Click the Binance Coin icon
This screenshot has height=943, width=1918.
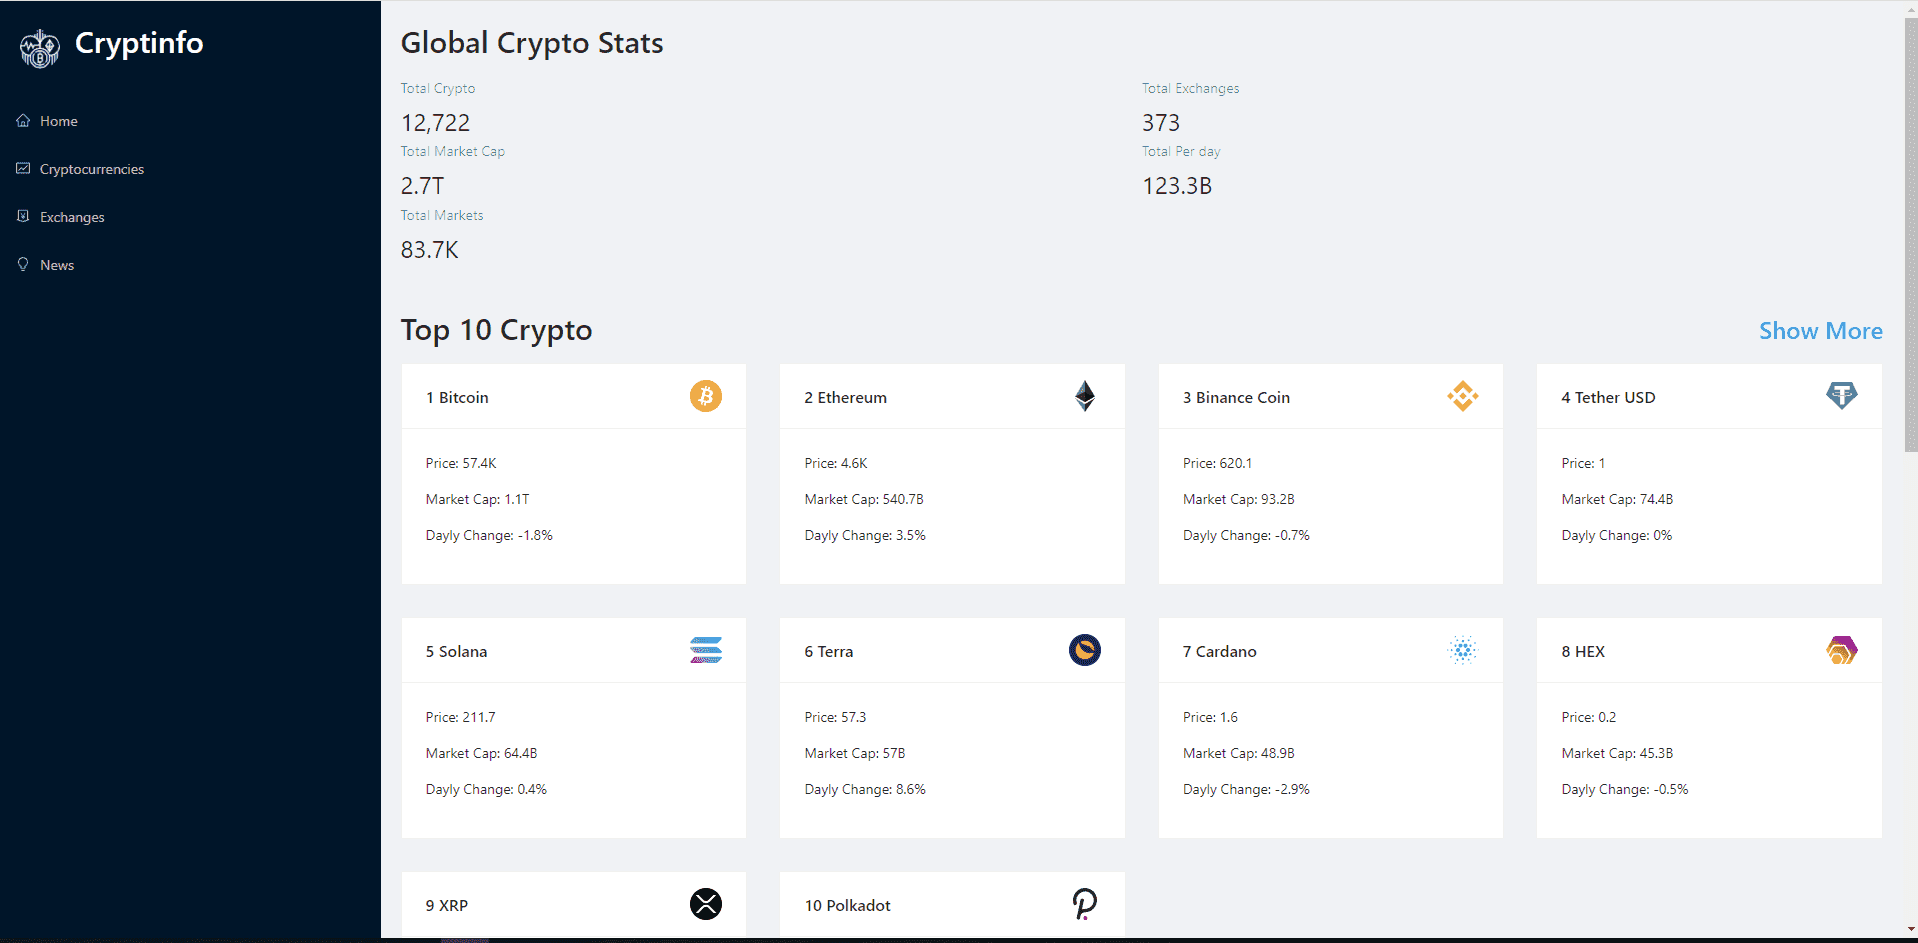1463,396
